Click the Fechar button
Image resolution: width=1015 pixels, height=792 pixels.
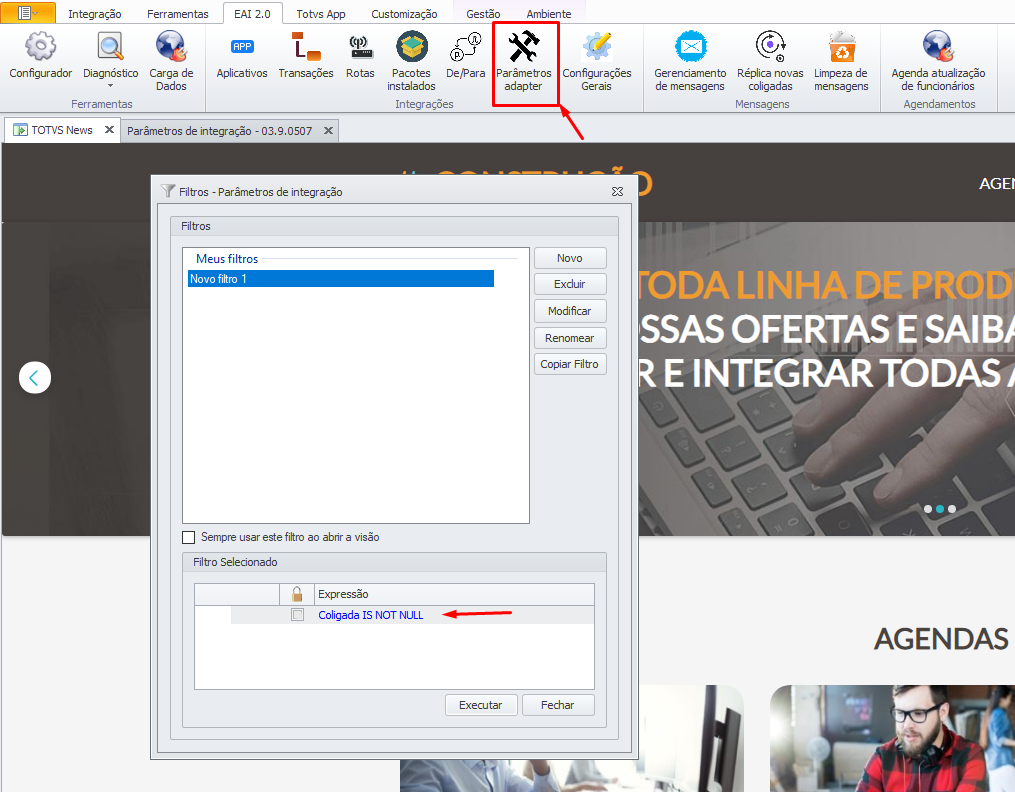pos(558,705)
